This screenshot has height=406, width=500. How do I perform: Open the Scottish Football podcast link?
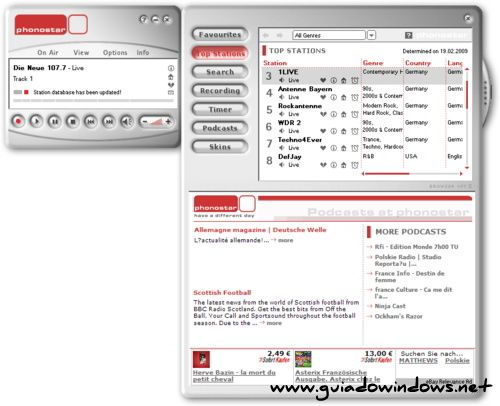(222, 293)
